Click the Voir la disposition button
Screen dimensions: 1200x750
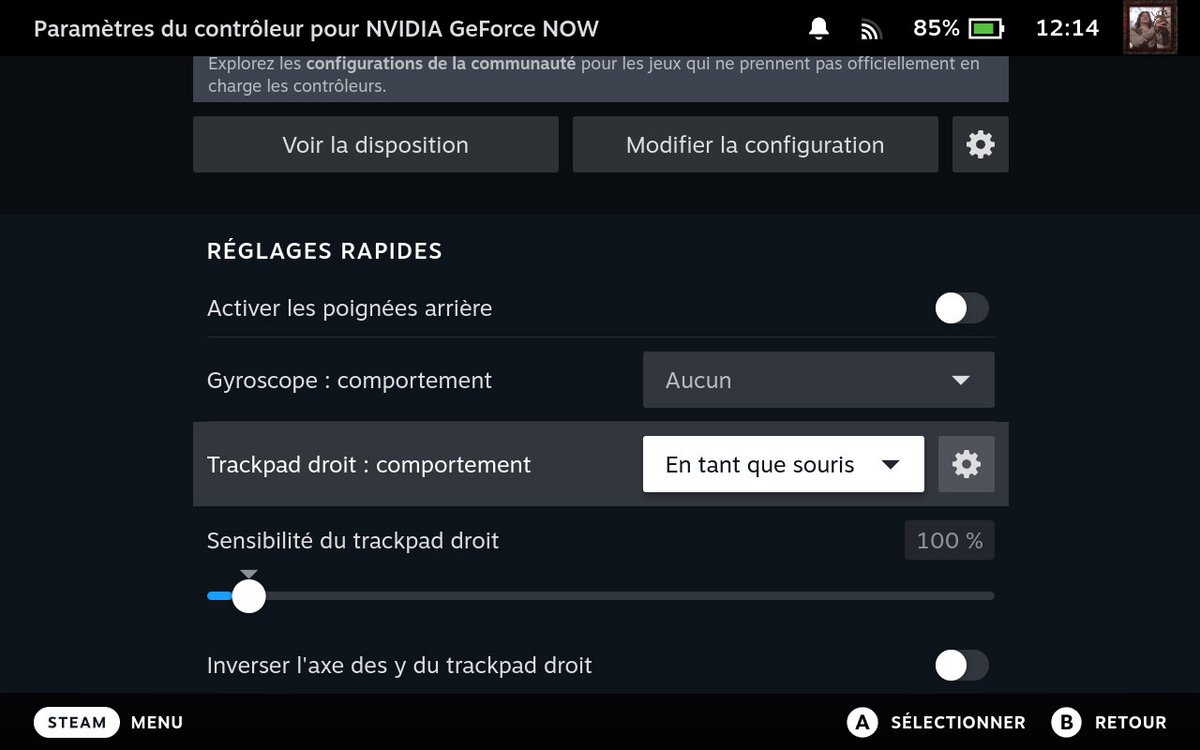point(375,145)
